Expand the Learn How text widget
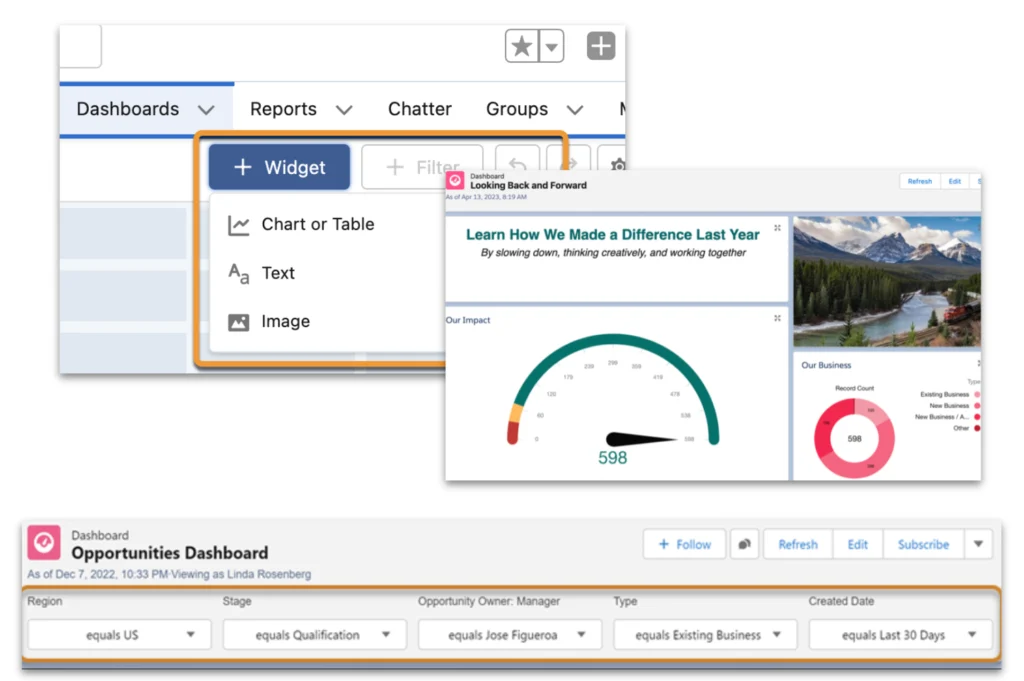This screenshot has height=681, width=1024. point(777,228)
